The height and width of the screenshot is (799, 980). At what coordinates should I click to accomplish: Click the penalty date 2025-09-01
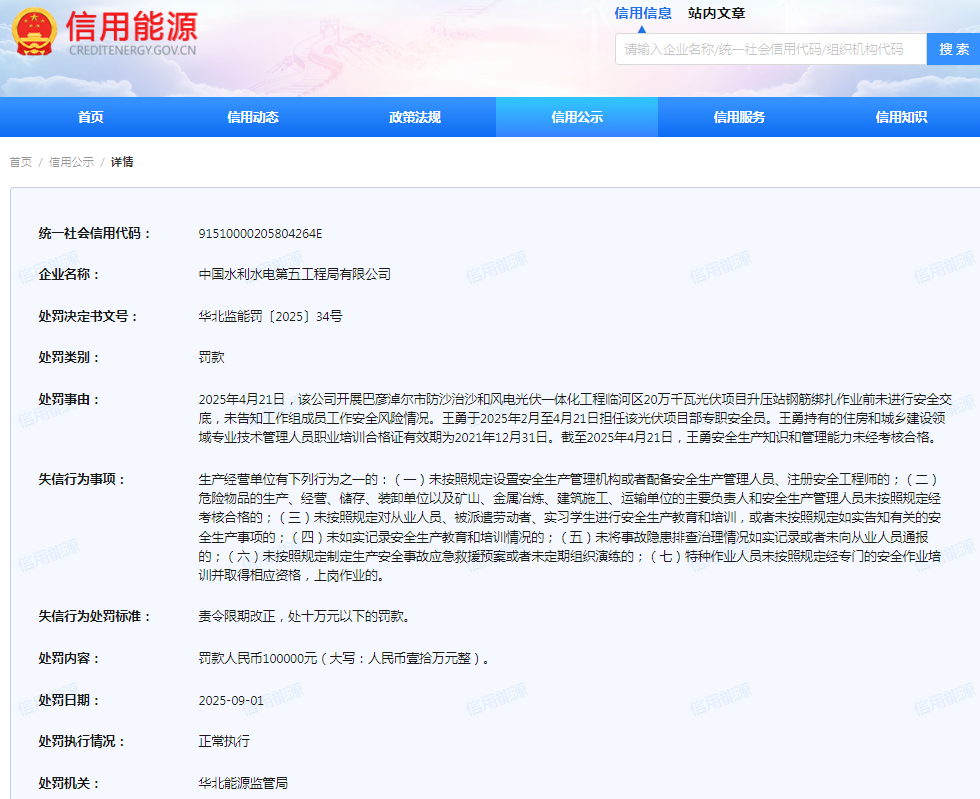[231, 700]
